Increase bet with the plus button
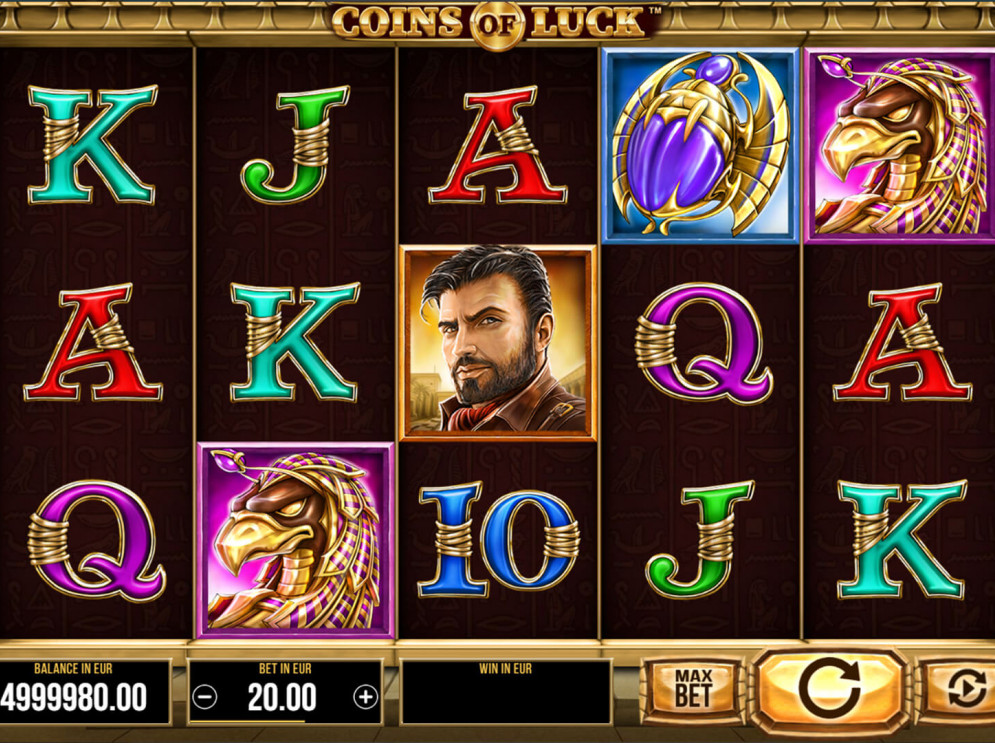This screenshot has height=743, width=995. [365, 697]
